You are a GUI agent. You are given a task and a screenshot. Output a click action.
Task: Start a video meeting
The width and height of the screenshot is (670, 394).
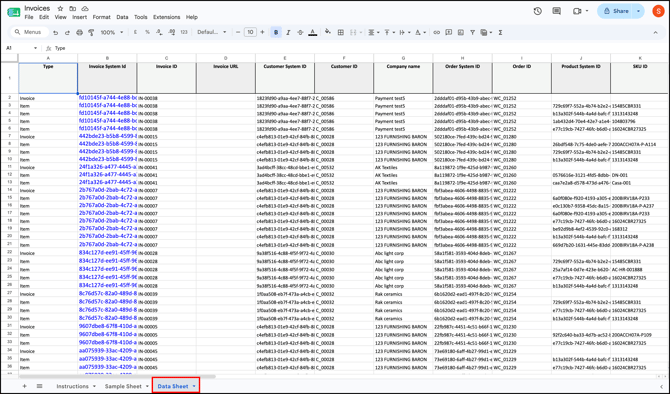coord(577,11)
